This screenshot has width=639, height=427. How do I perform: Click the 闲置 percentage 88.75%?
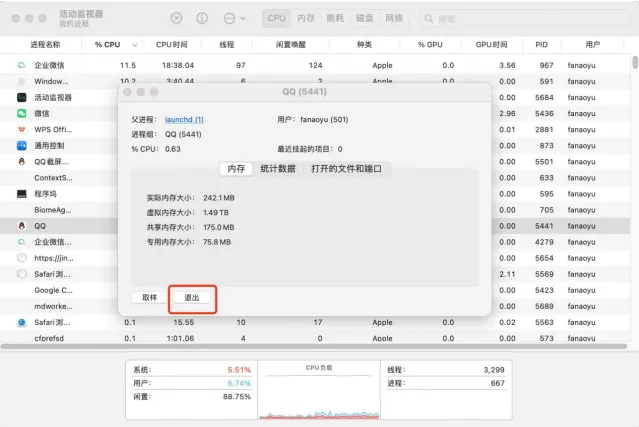click(x=237, y=396)
